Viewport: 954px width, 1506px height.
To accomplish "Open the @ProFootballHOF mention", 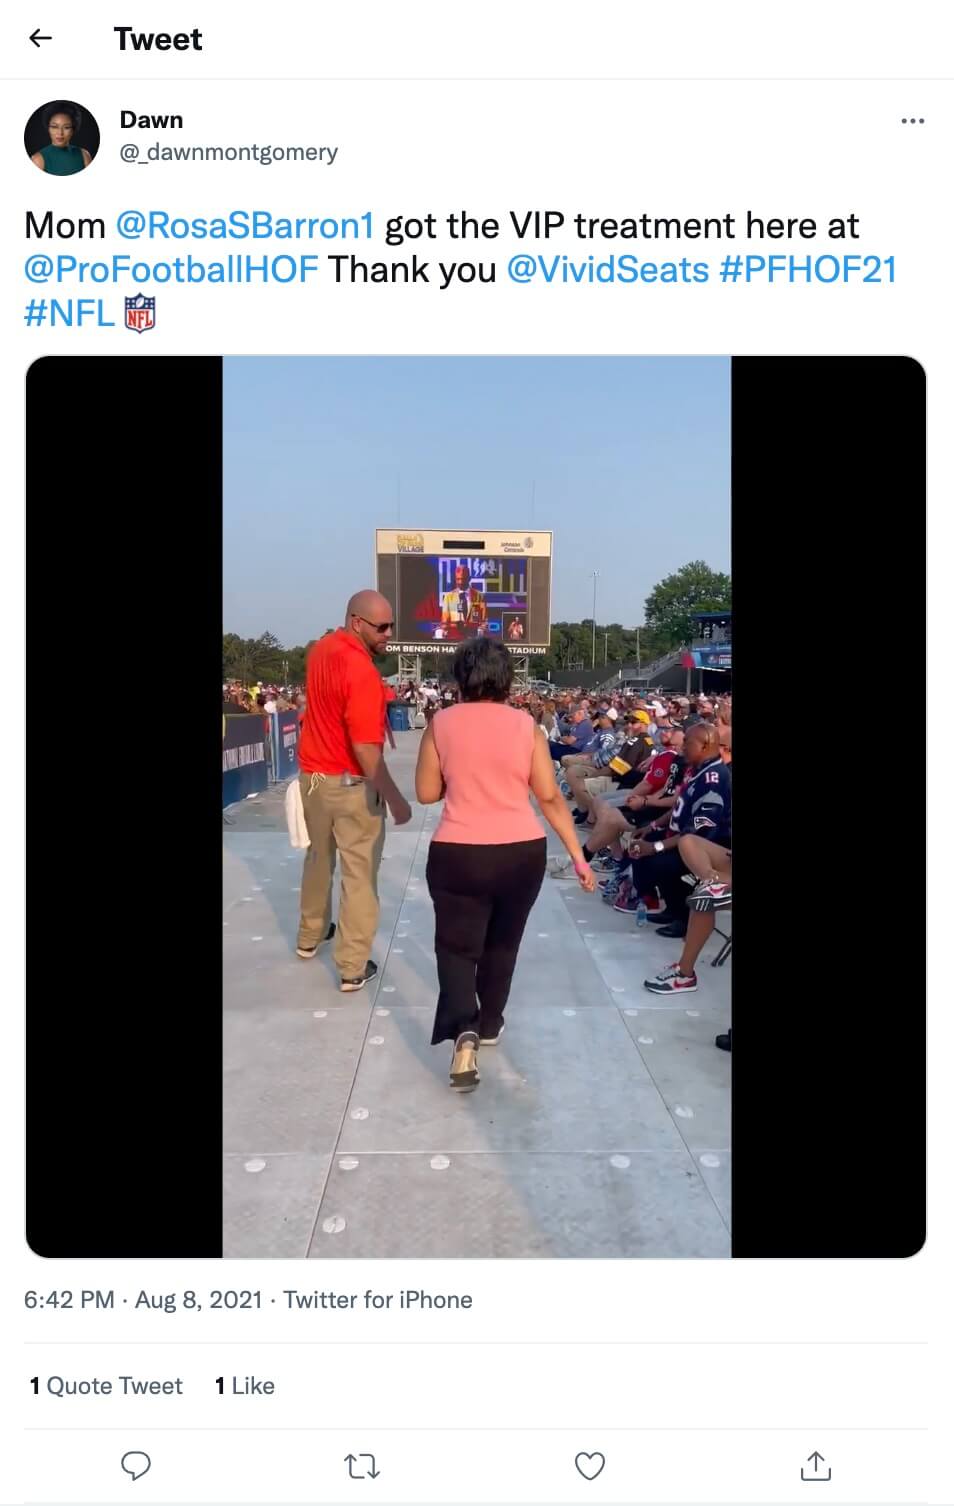I will coord(171,269).
